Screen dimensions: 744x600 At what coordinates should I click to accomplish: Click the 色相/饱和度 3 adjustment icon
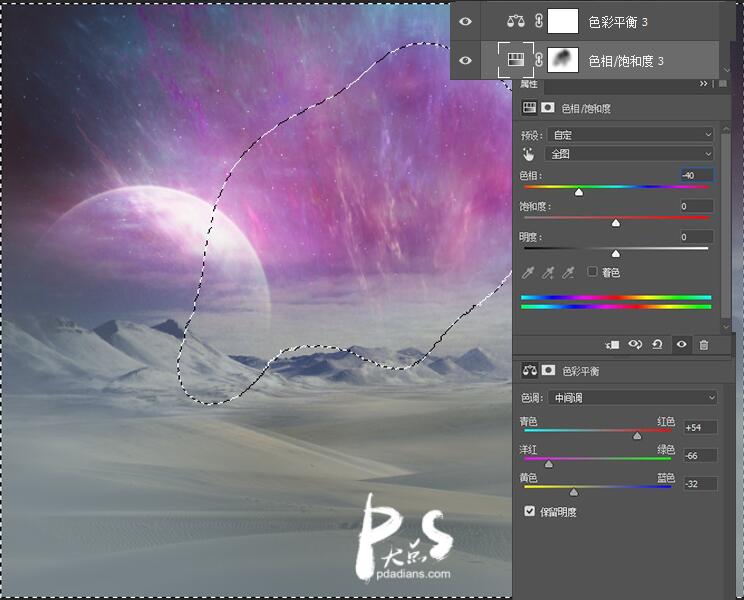pyautogui.click(x=516, y=59)
